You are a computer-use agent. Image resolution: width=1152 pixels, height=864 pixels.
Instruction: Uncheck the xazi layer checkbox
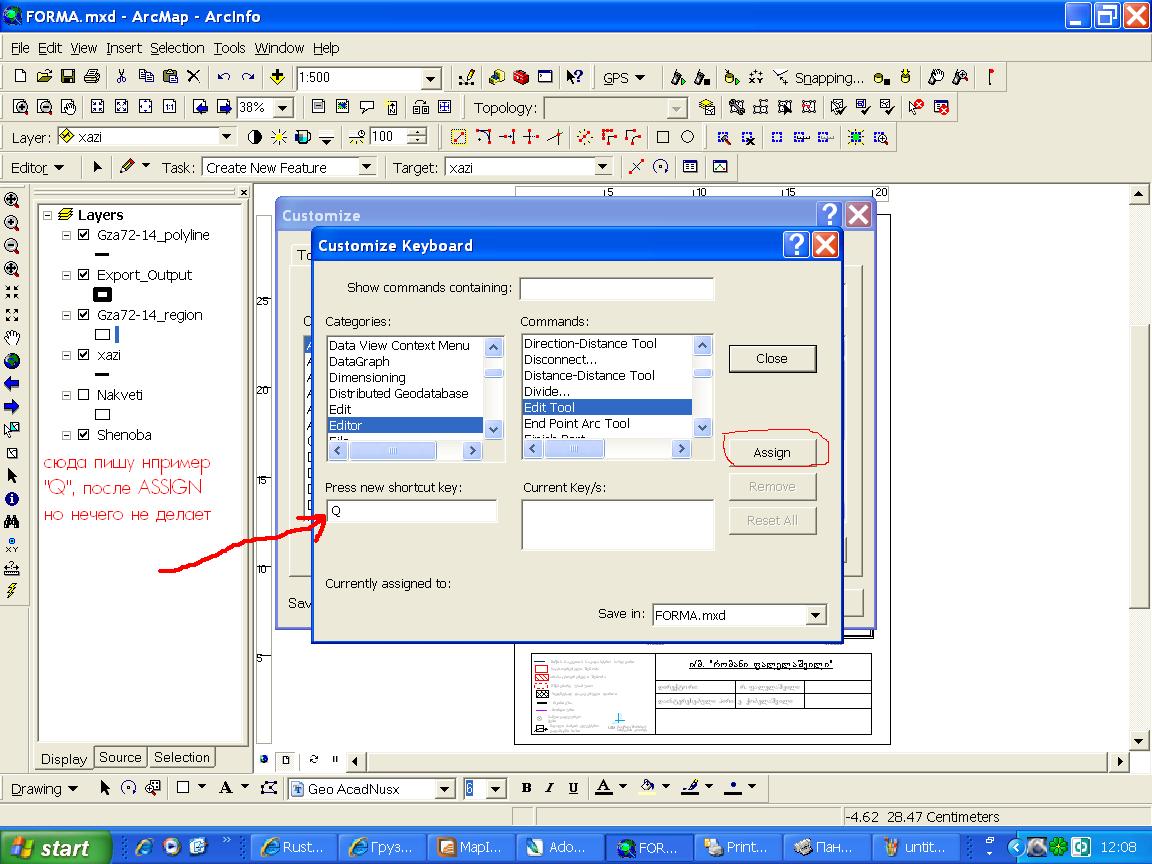tap(84, 355)
